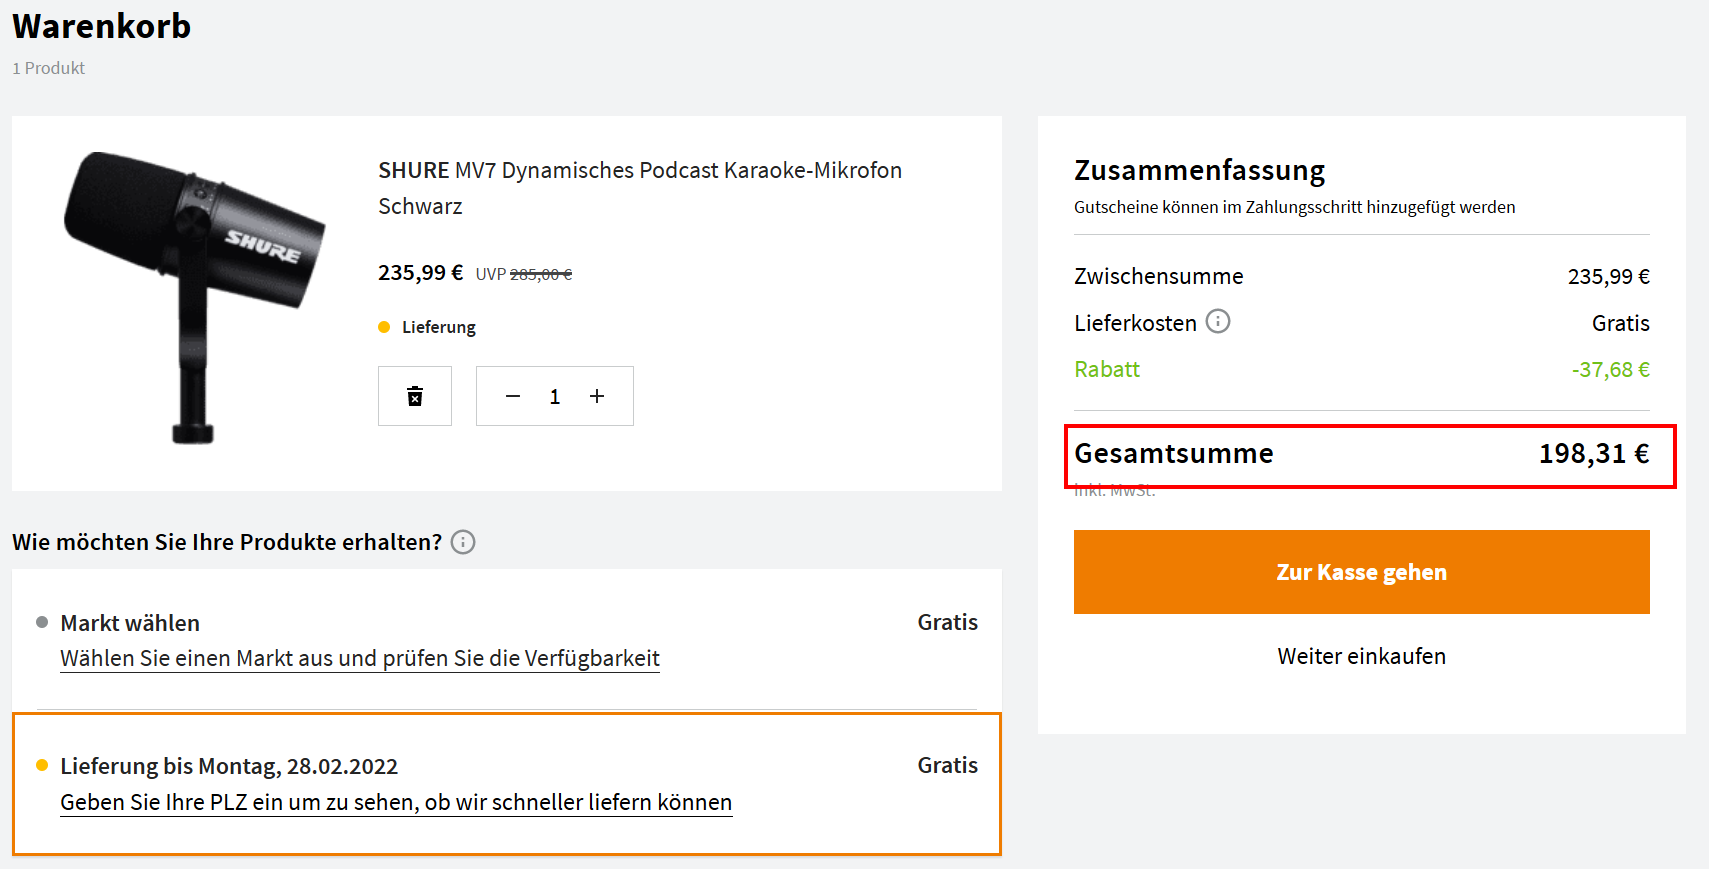Click the PLZ entry link for faster delivery
Image resolution: width=1709 pixels, height=869 pixels.
pyautogui.click(x=396, y=803)
